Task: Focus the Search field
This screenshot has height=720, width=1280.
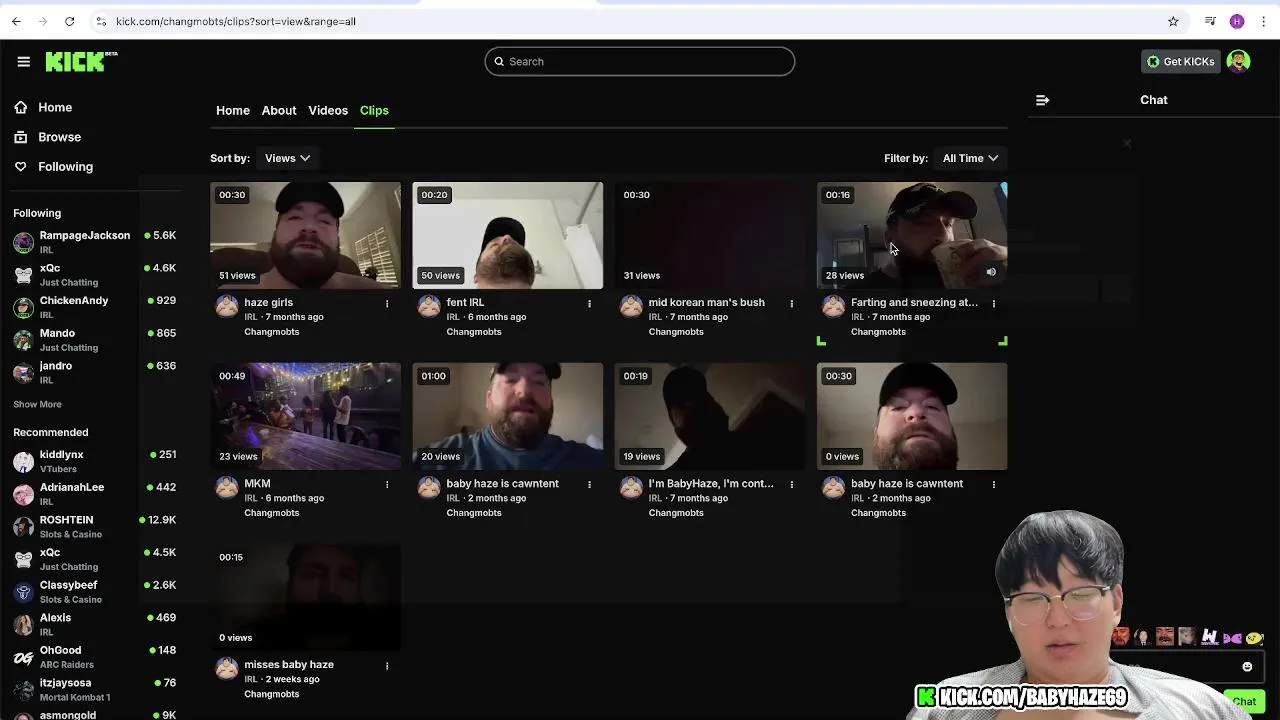Action: [640, 61]
